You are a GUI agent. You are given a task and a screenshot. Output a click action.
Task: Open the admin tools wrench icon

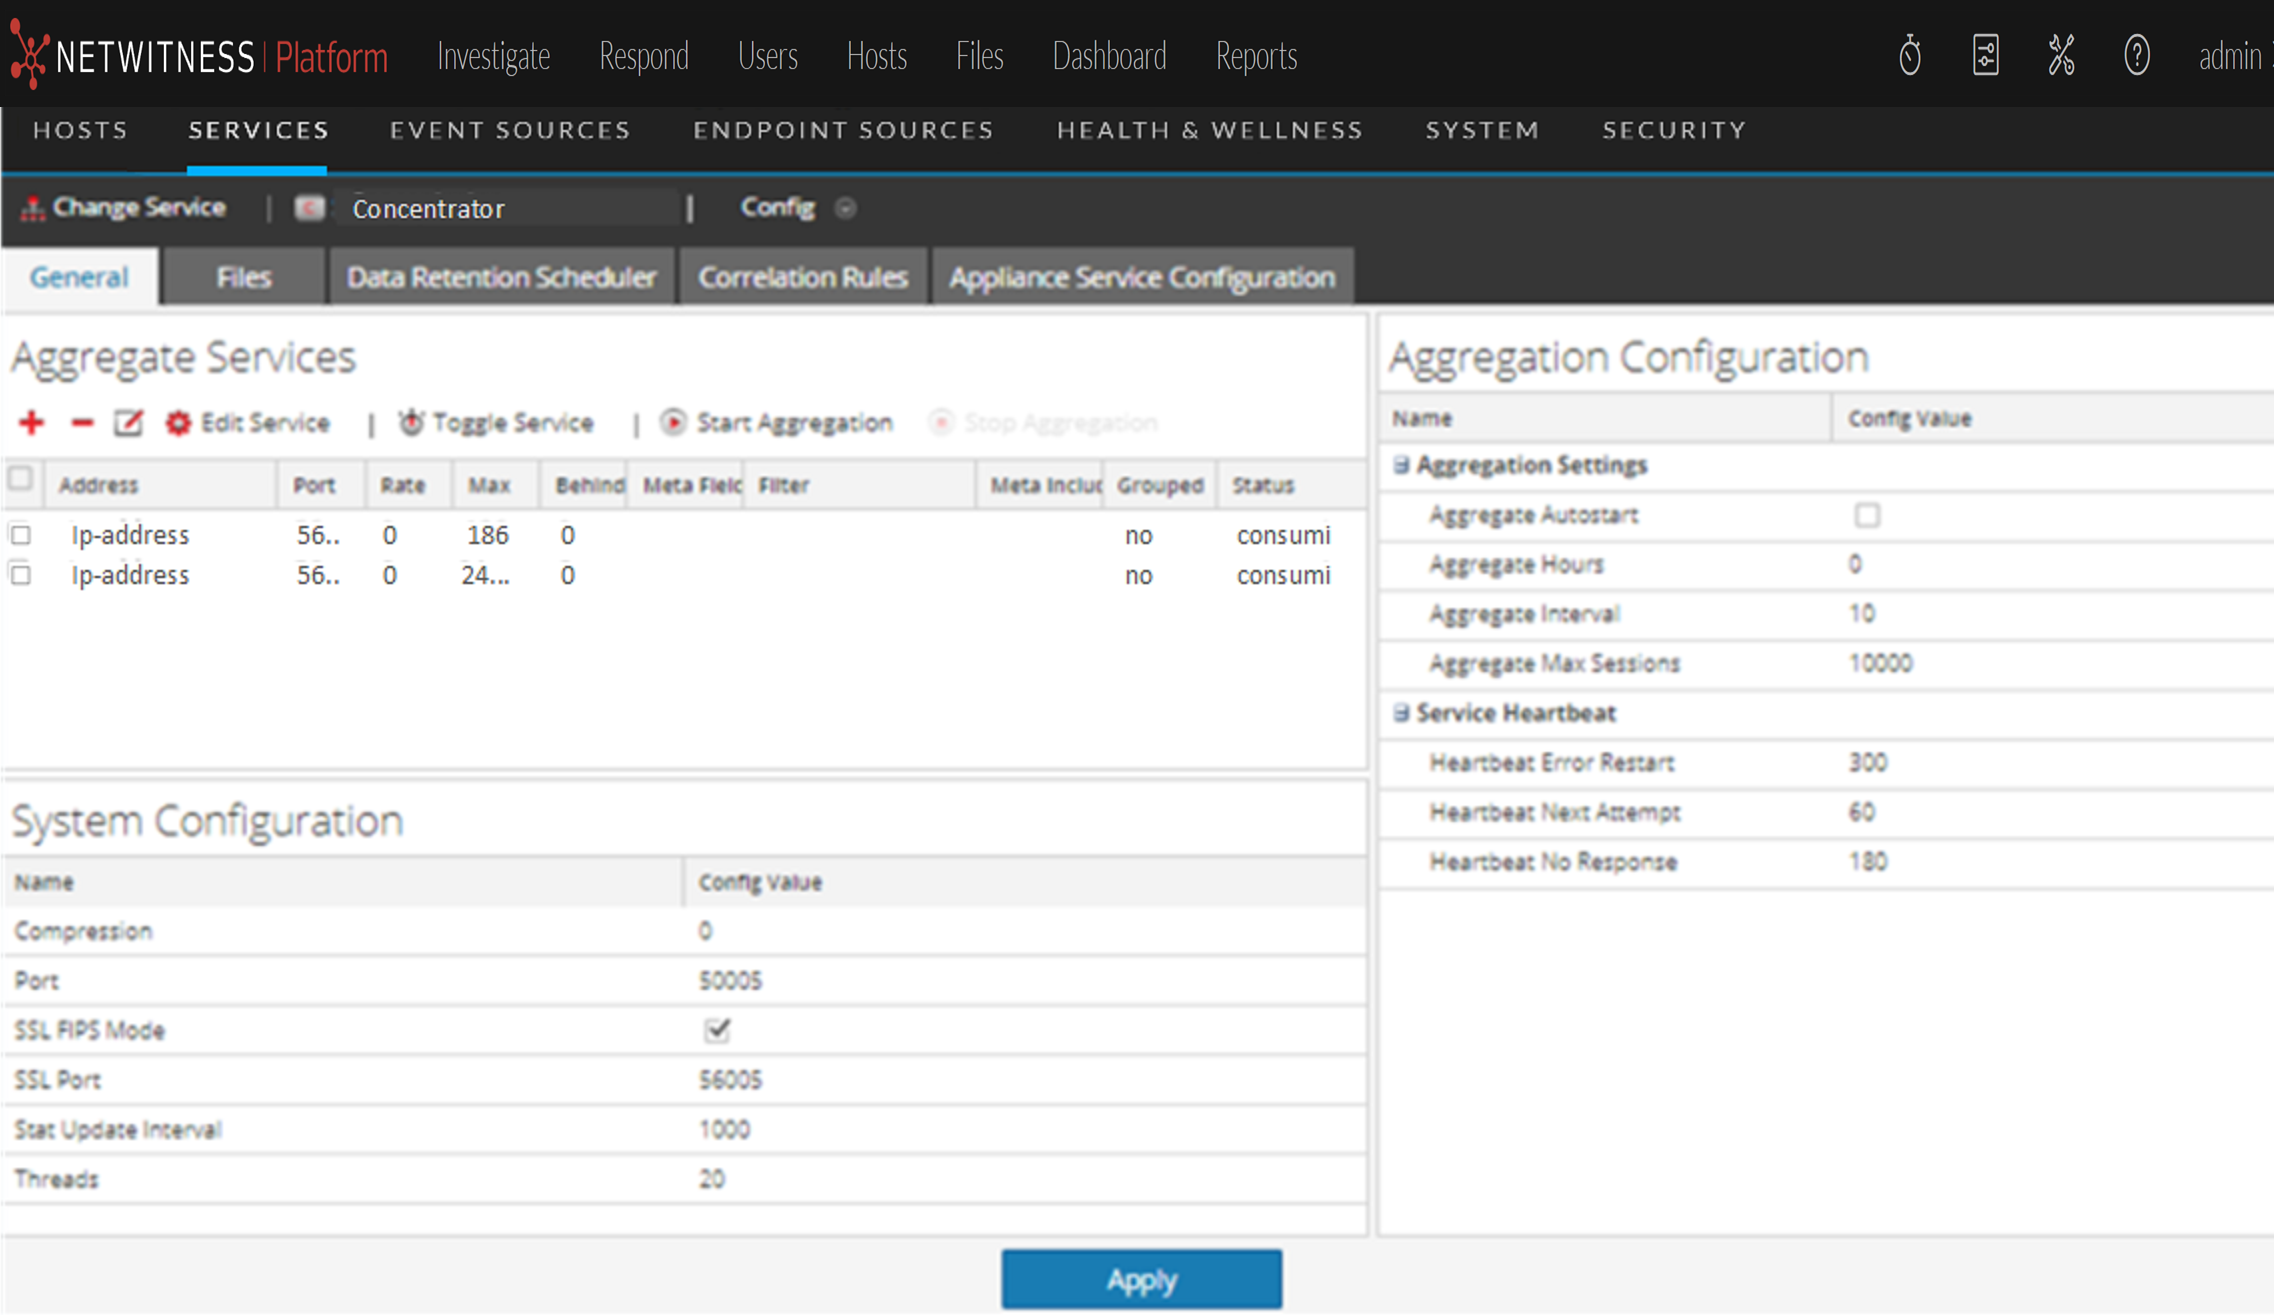(x=2061, y=56)
